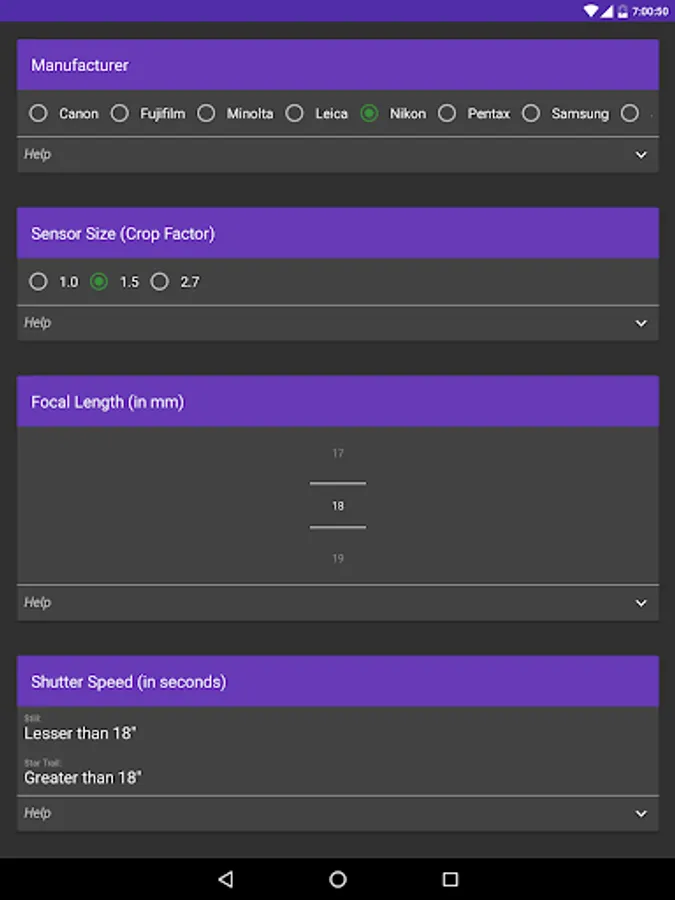The image size is (675, 900).
Task: Choose Fujifilm as manufacturer
Action: 120,114
